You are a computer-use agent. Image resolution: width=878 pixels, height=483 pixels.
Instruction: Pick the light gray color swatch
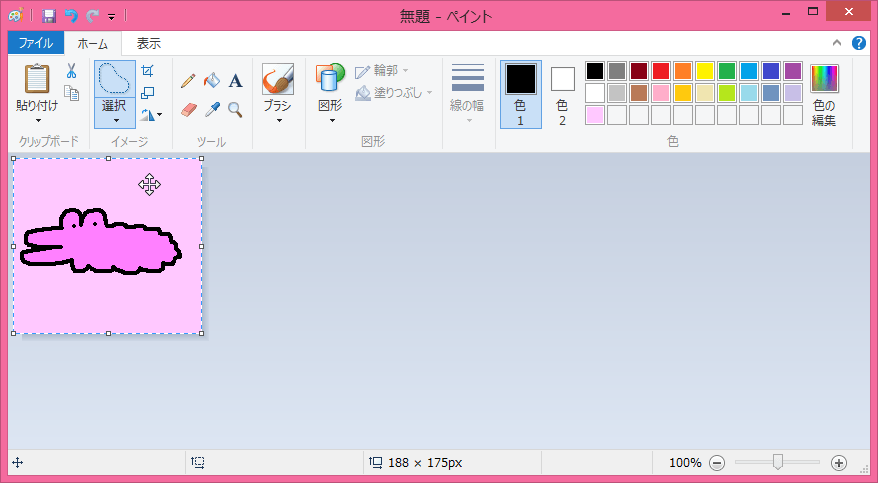[x=617, y=93]
